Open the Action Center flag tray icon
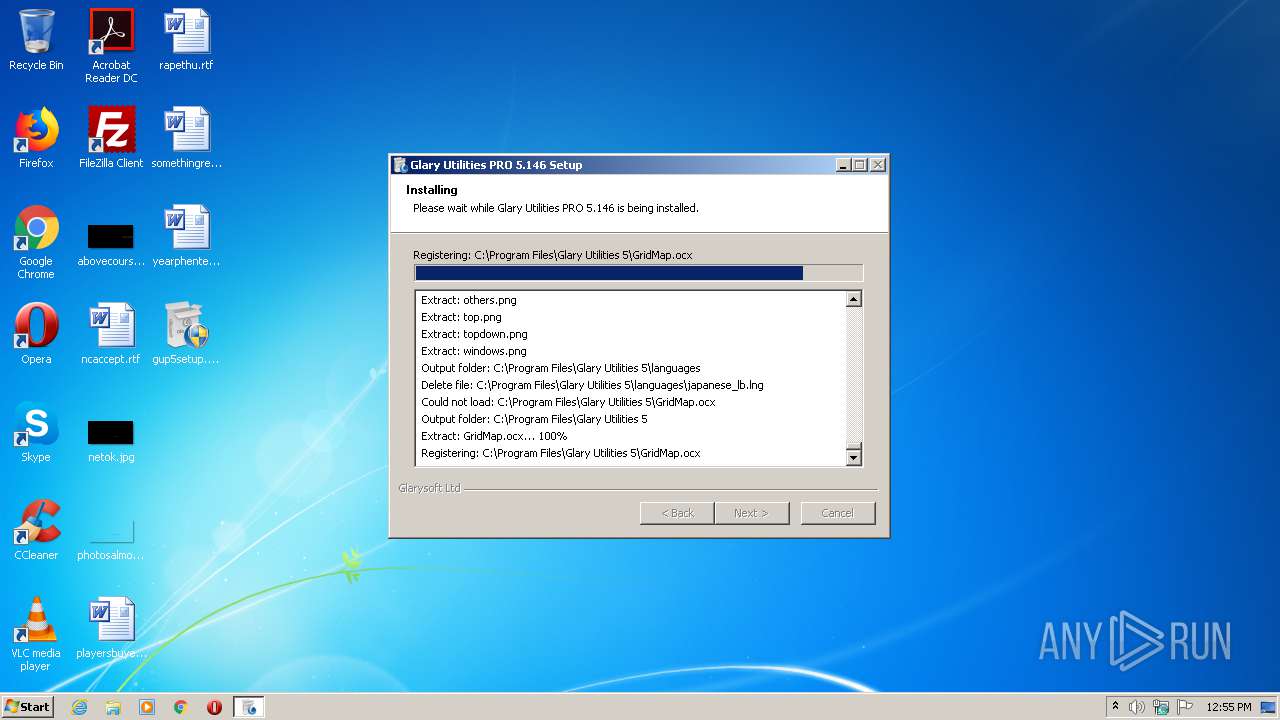 pyautogui.click(x=1185, y=707)
